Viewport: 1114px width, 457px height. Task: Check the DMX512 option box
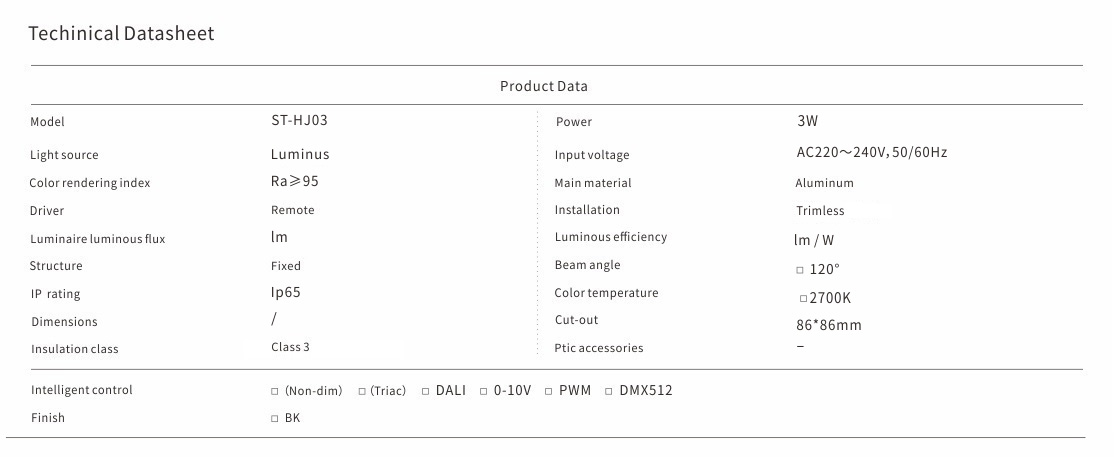pos(610,391)
